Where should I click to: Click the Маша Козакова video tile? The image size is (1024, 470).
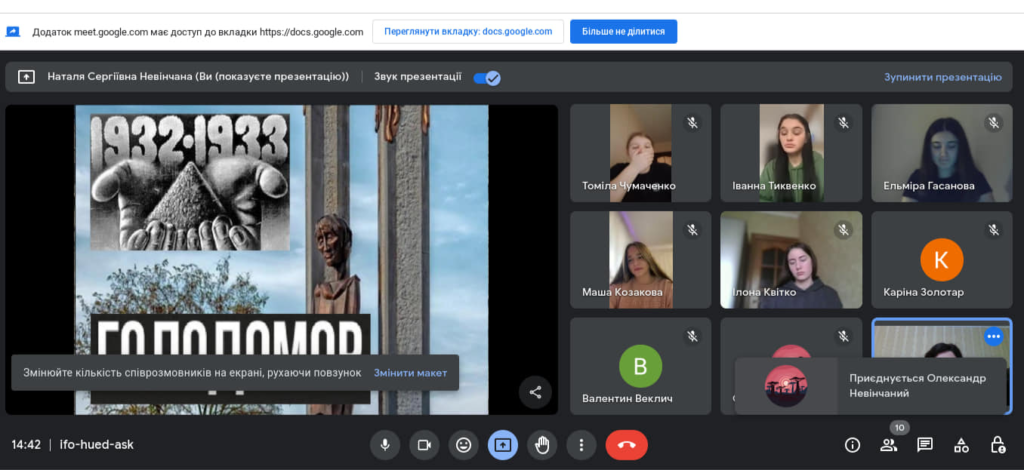coord(640,260)
